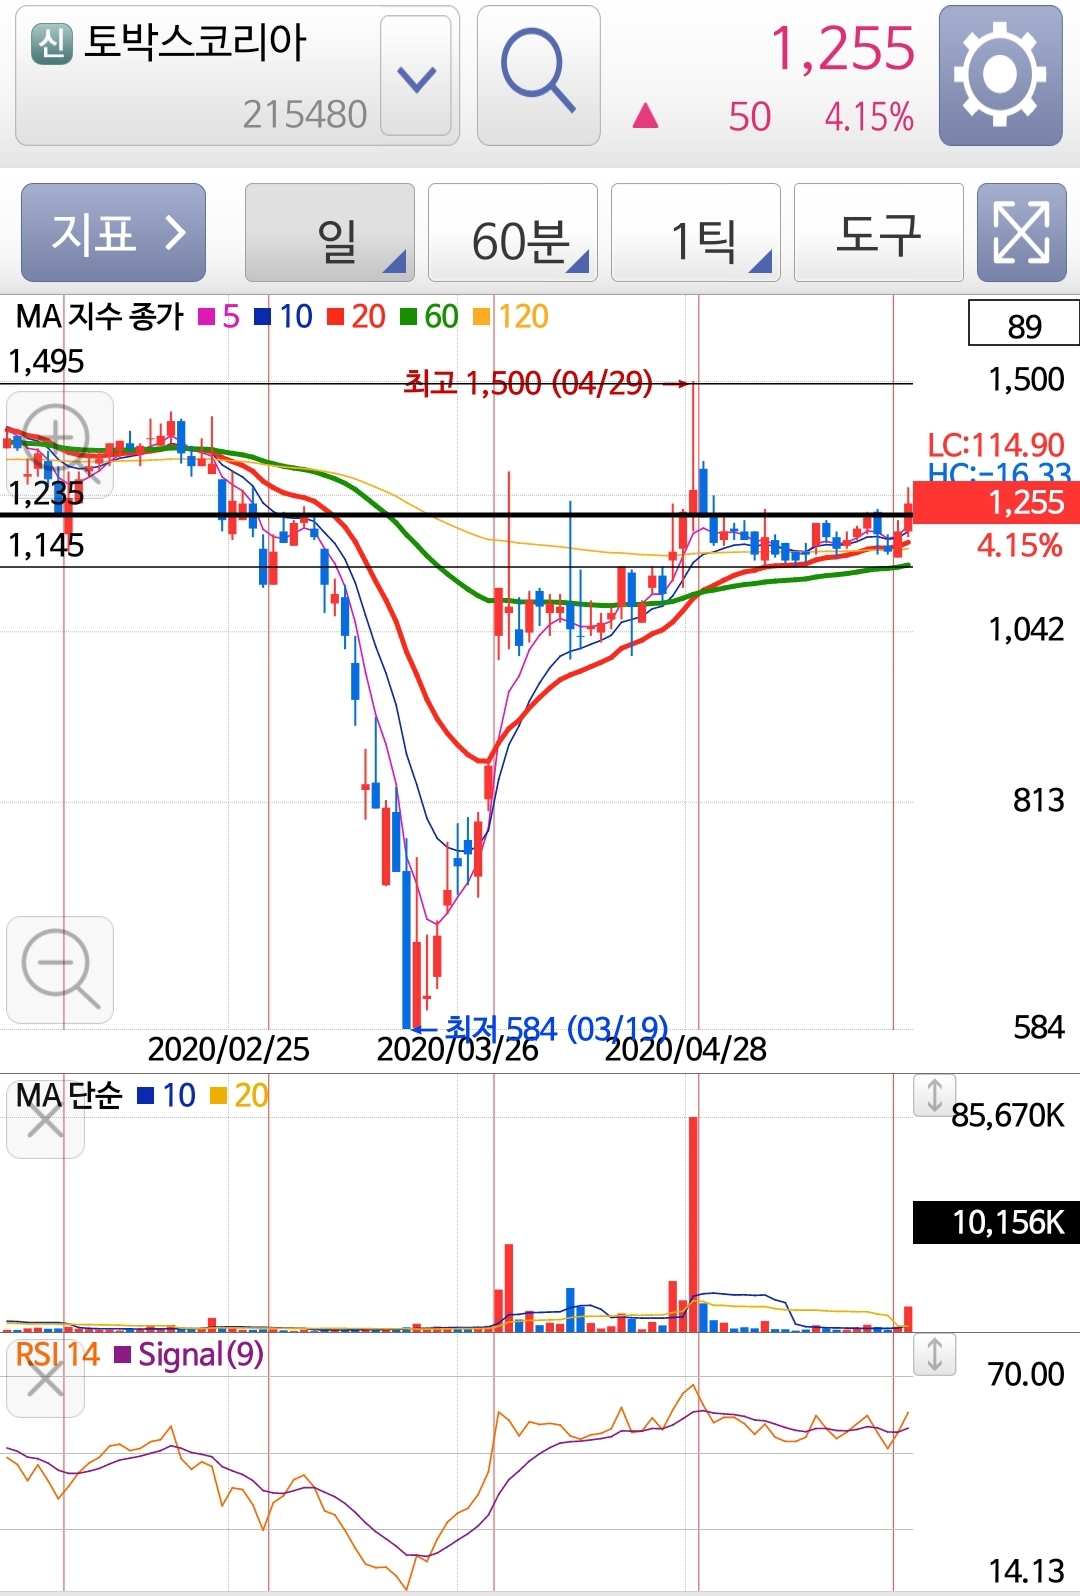Select the 1틱 tick interval dropdown
This screenshot has height=1596, width=1080.
[x=696, y=232]
